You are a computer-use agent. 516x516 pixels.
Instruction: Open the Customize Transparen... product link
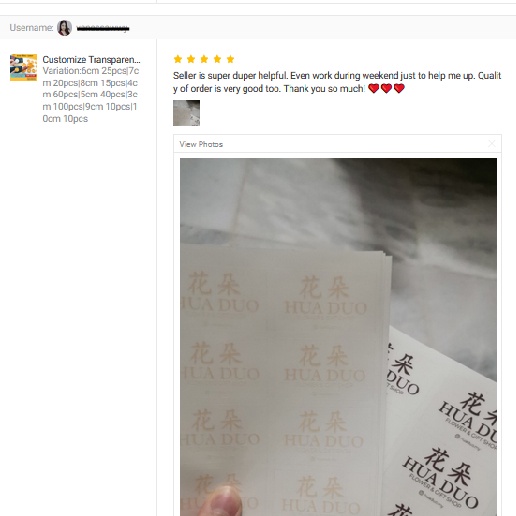(91, 60)
